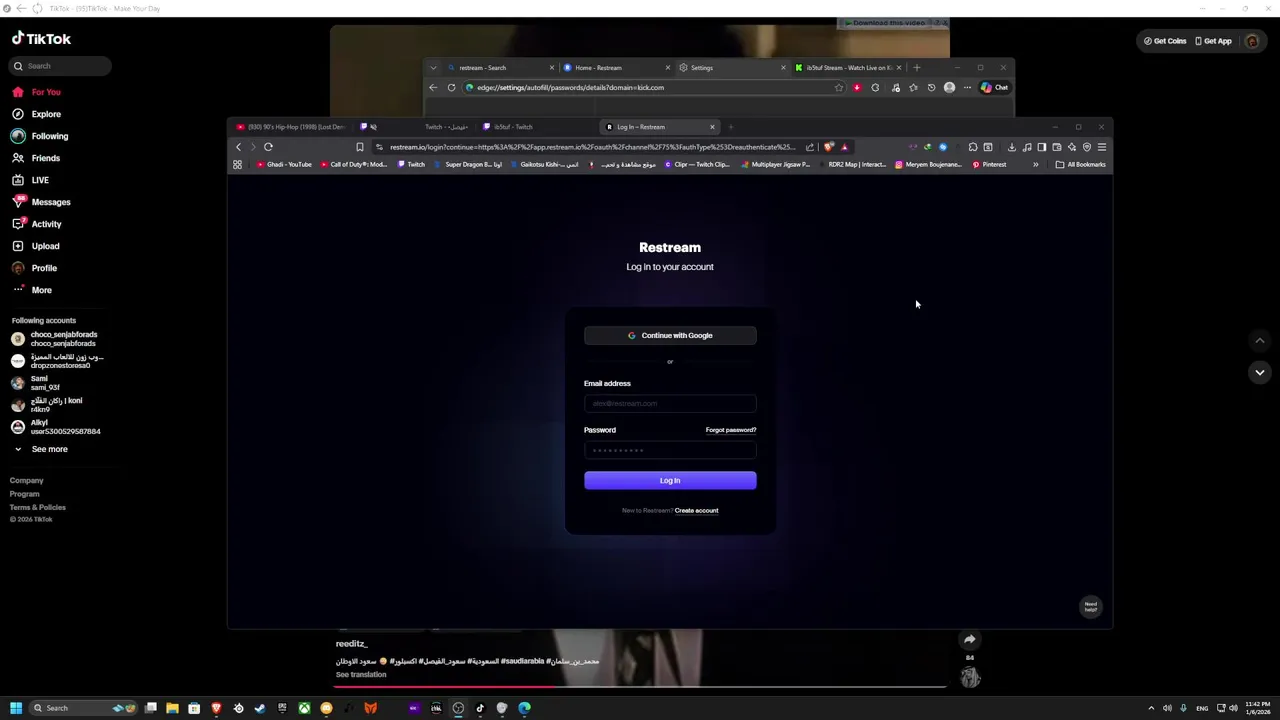The width and height of the screenshot is (1280, 720).
Task: Click the Brave Shields icon
Action: (829, 147)
